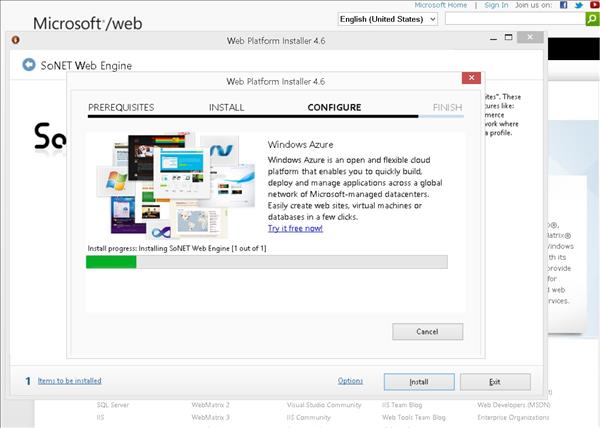Click the CONFIGURE step label
Screen dimensions: 600x428
coord(334,107)
